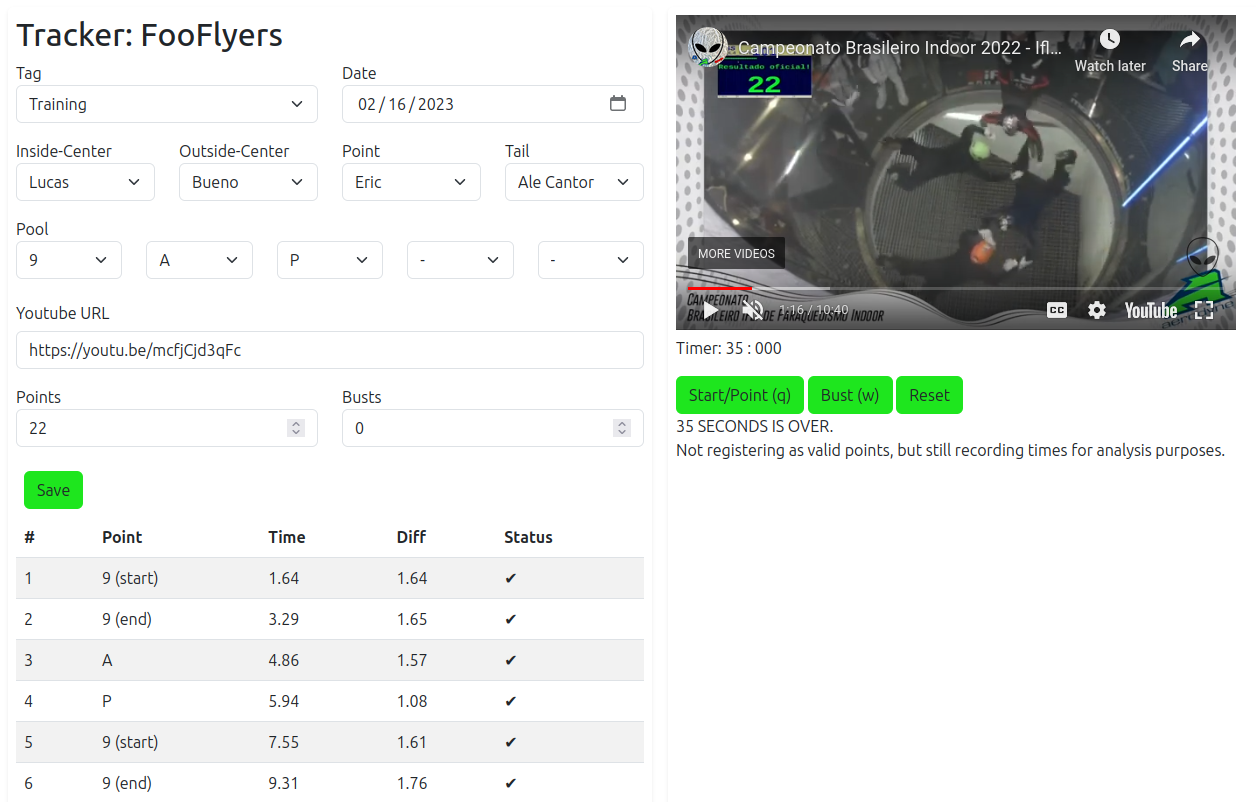
Task: Click the Bust (w) button
Action: pos(850,395)
